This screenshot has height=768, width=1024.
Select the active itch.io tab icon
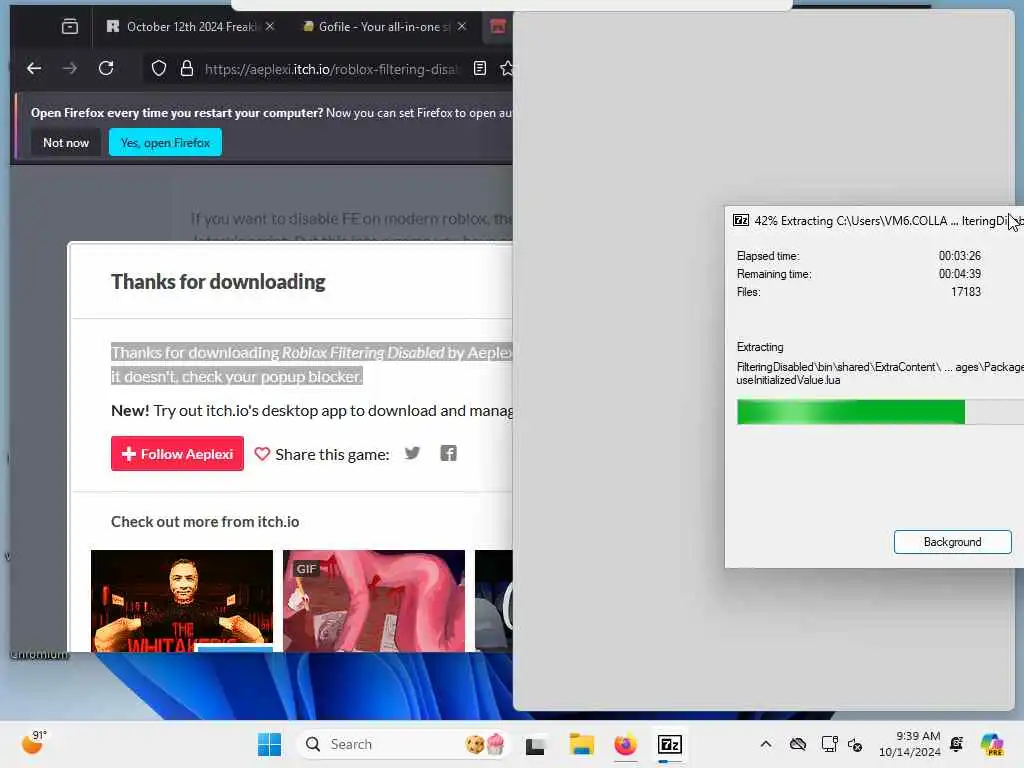[x=498, y=26]
